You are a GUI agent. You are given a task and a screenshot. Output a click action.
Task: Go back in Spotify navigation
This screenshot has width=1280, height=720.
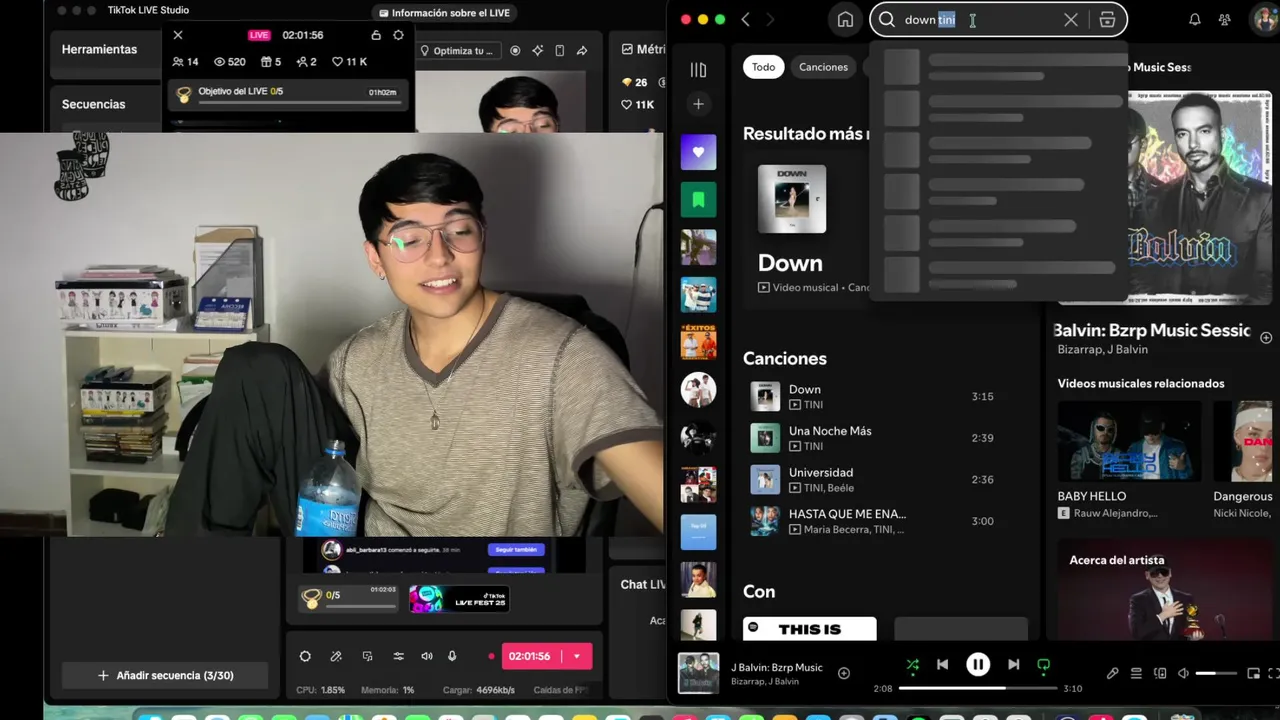745,20
